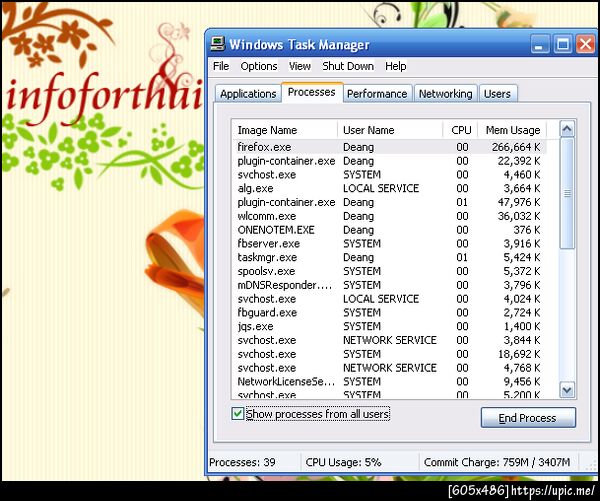The height and width of the screenshot is (501, 600).
Task: Maximize the Task Manager window
Action: coord(562,44)
